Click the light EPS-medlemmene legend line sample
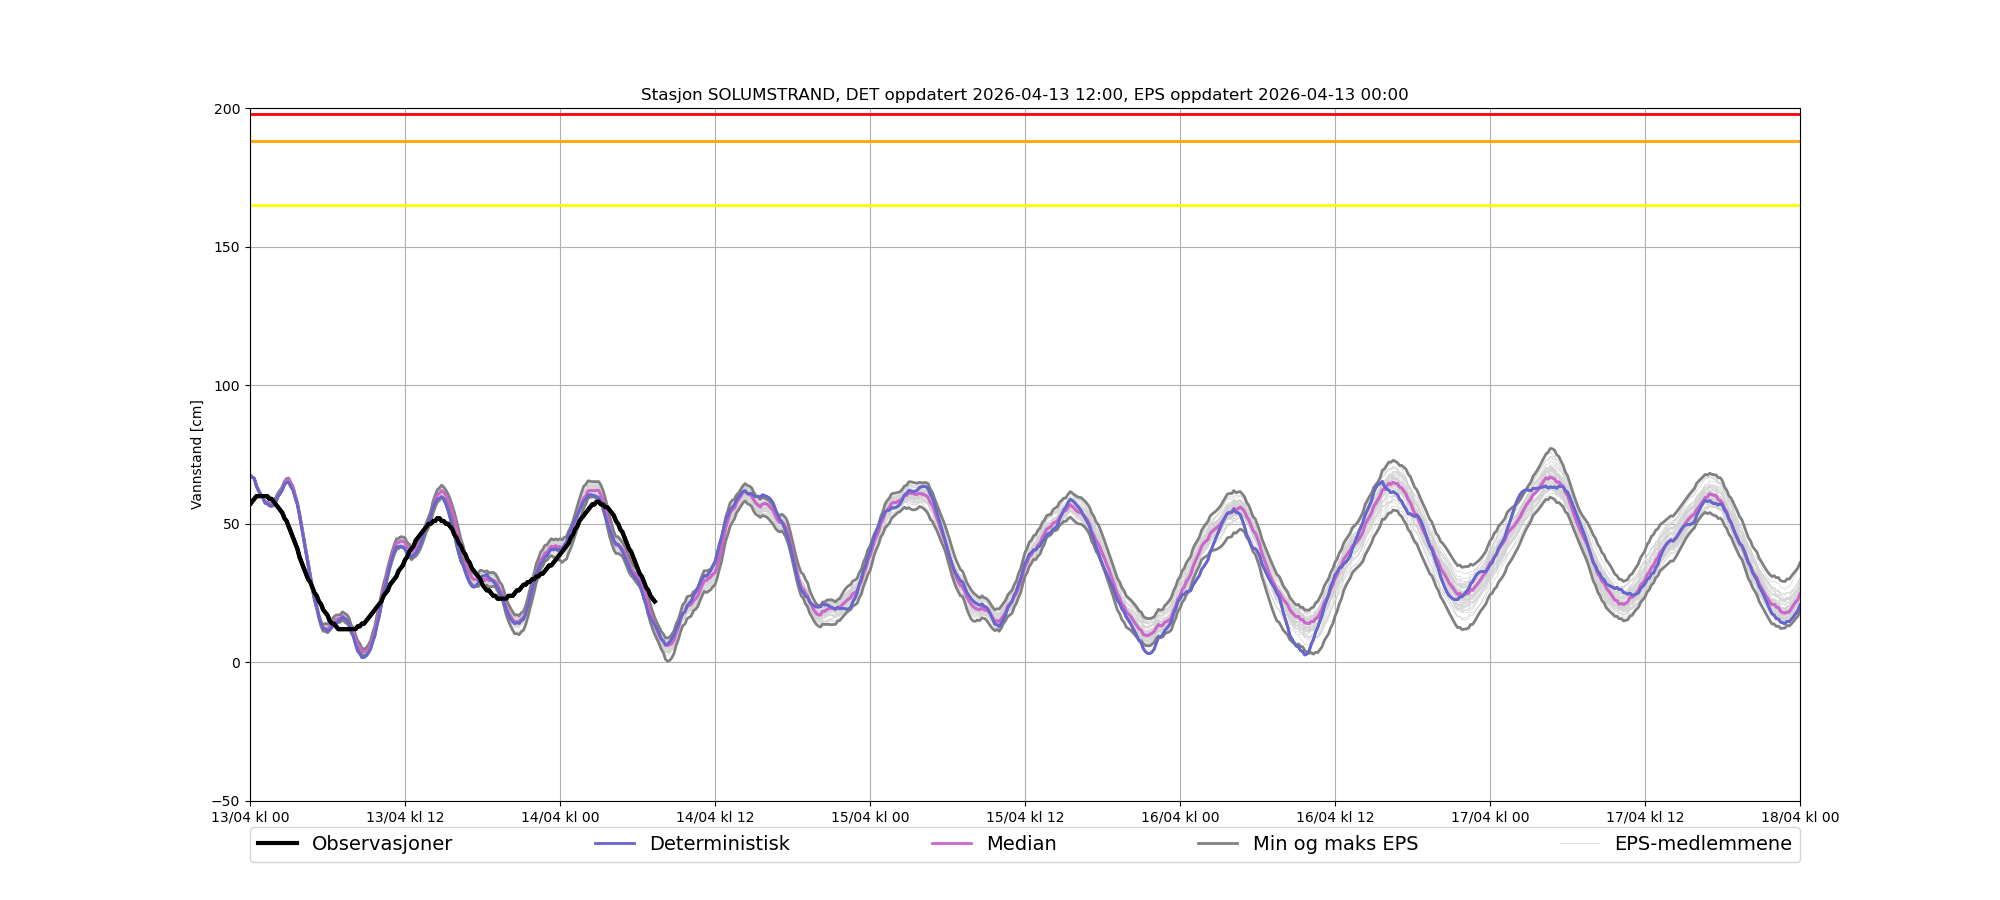 click(1580, 844)
